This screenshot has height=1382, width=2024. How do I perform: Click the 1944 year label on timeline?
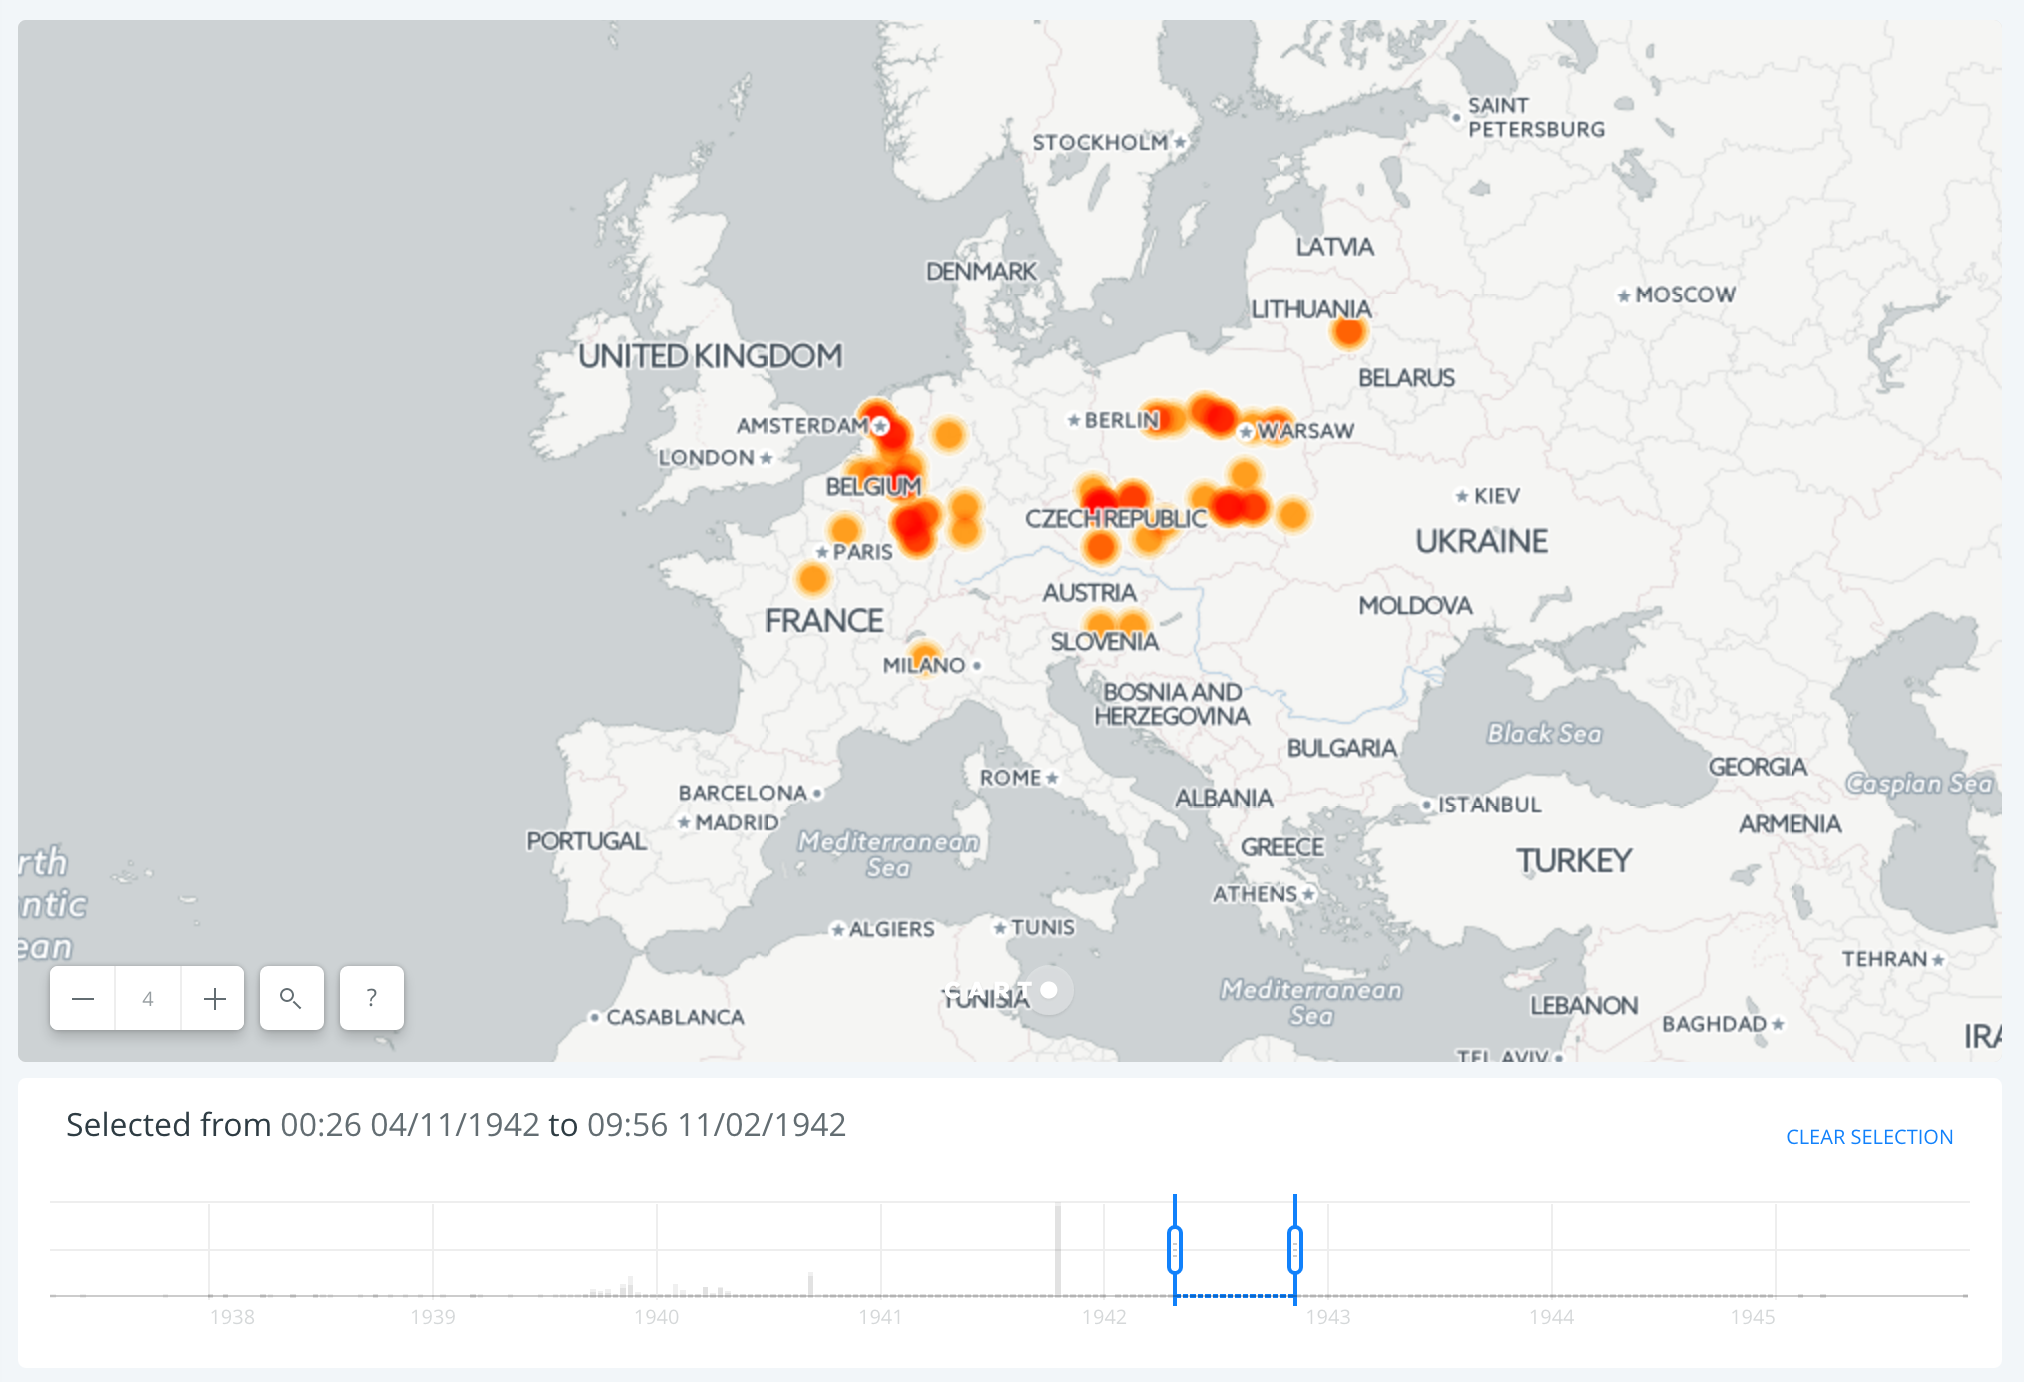point(1551,1317)
